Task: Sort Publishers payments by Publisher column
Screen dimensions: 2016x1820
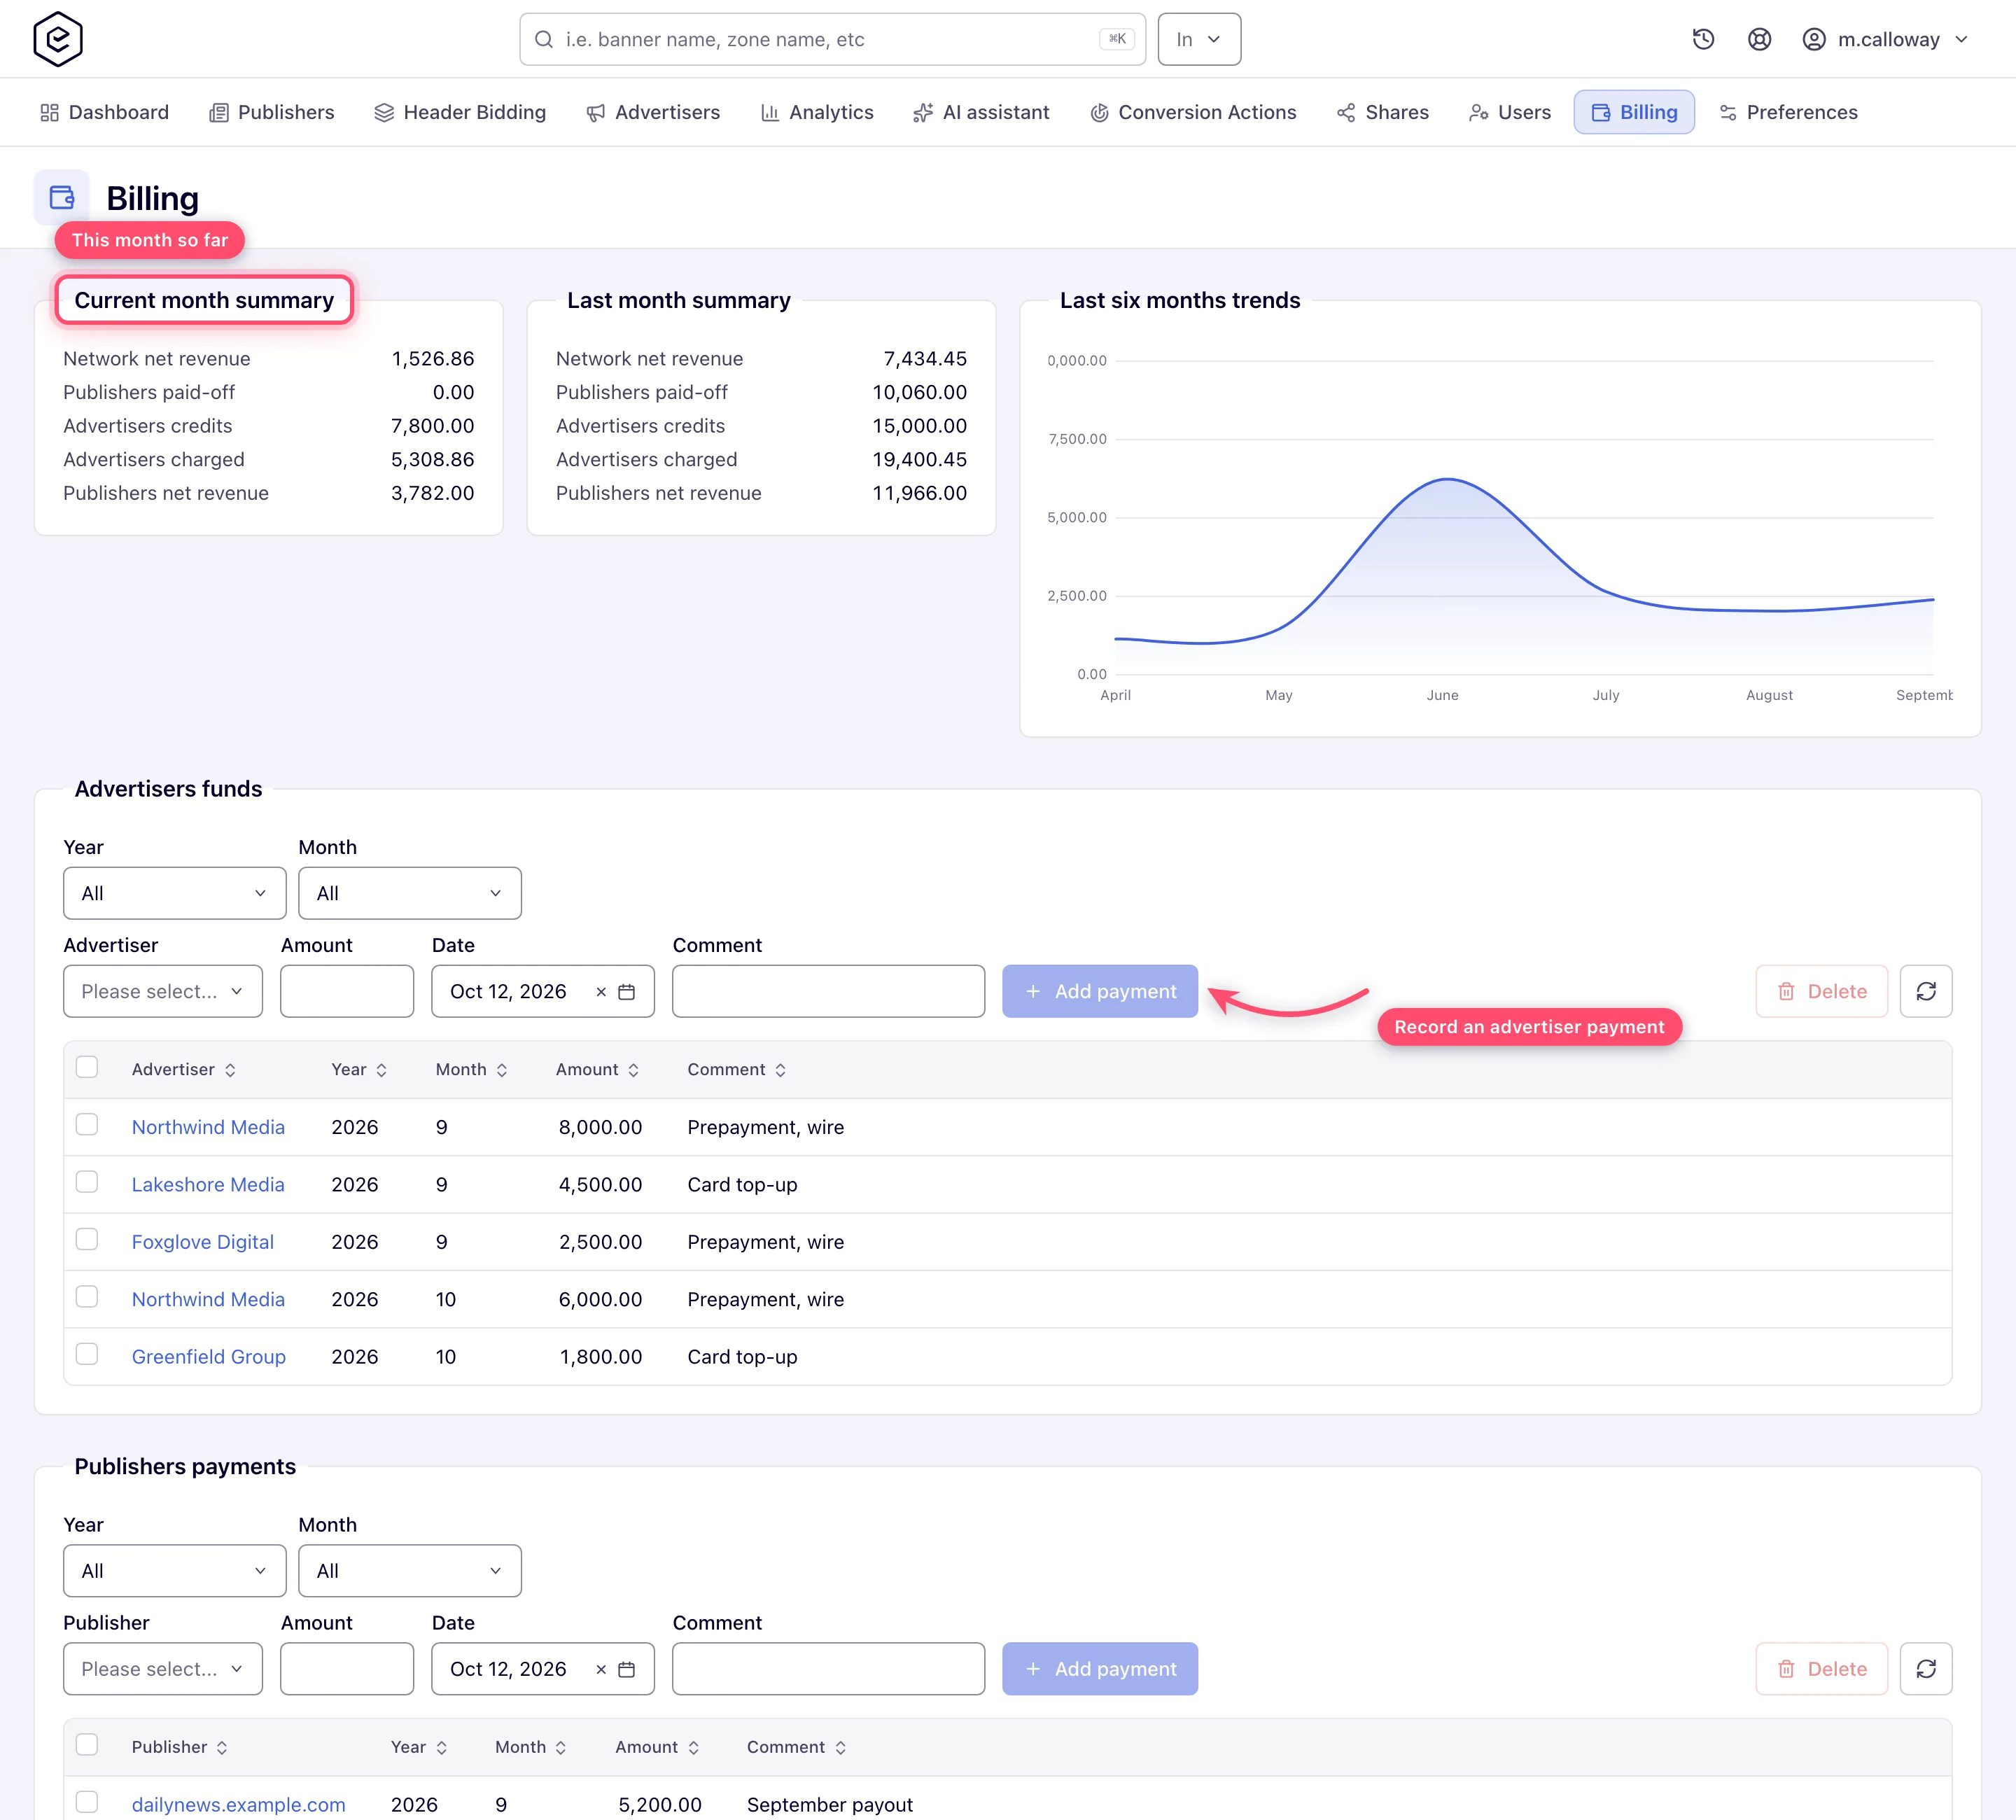Action: pyautogui.click(x=180, y=1746)
